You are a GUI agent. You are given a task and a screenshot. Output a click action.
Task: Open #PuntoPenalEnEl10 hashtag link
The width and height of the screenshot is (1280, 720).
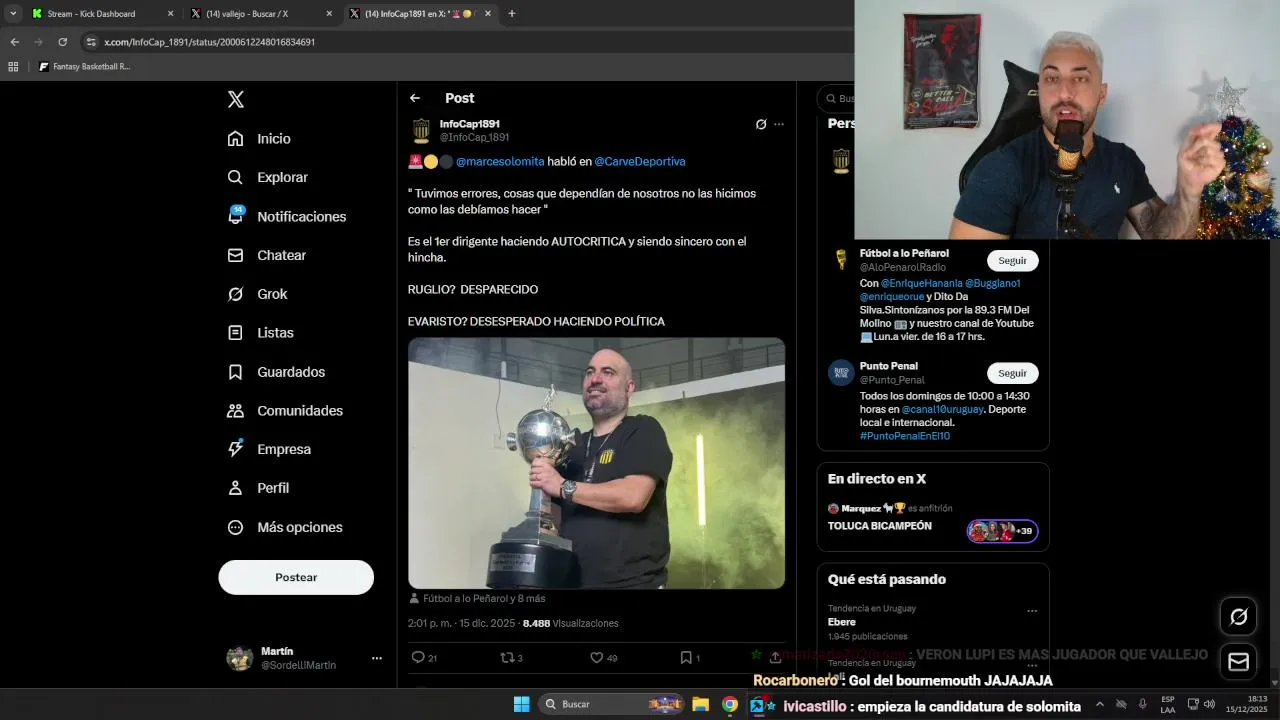point(905,436)
